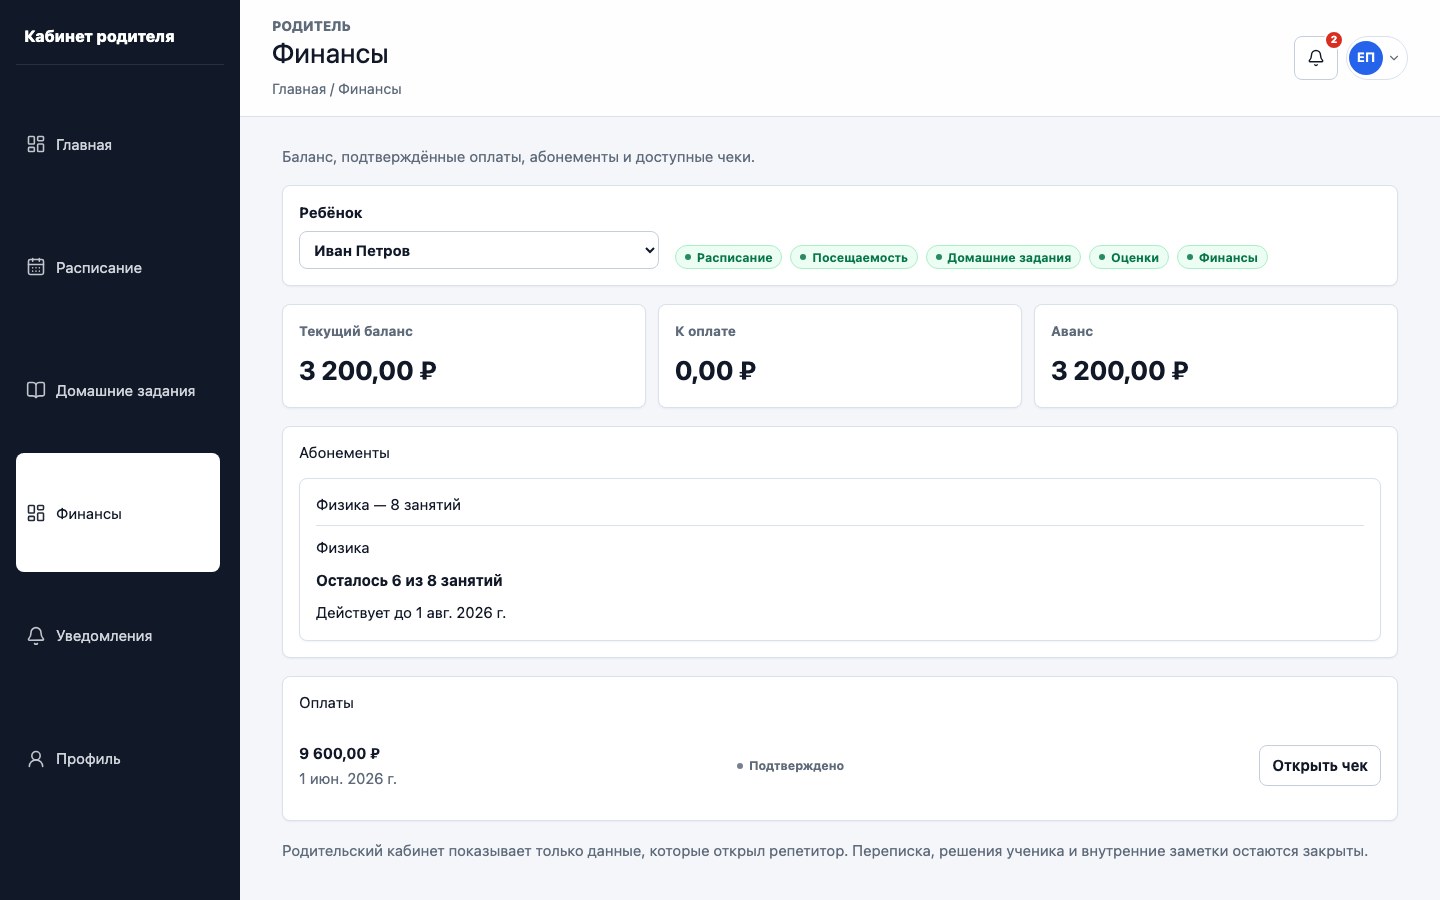Click the Подтверждено status label
The width and height of the screenshot is (1440, 900).
[790, 766]
